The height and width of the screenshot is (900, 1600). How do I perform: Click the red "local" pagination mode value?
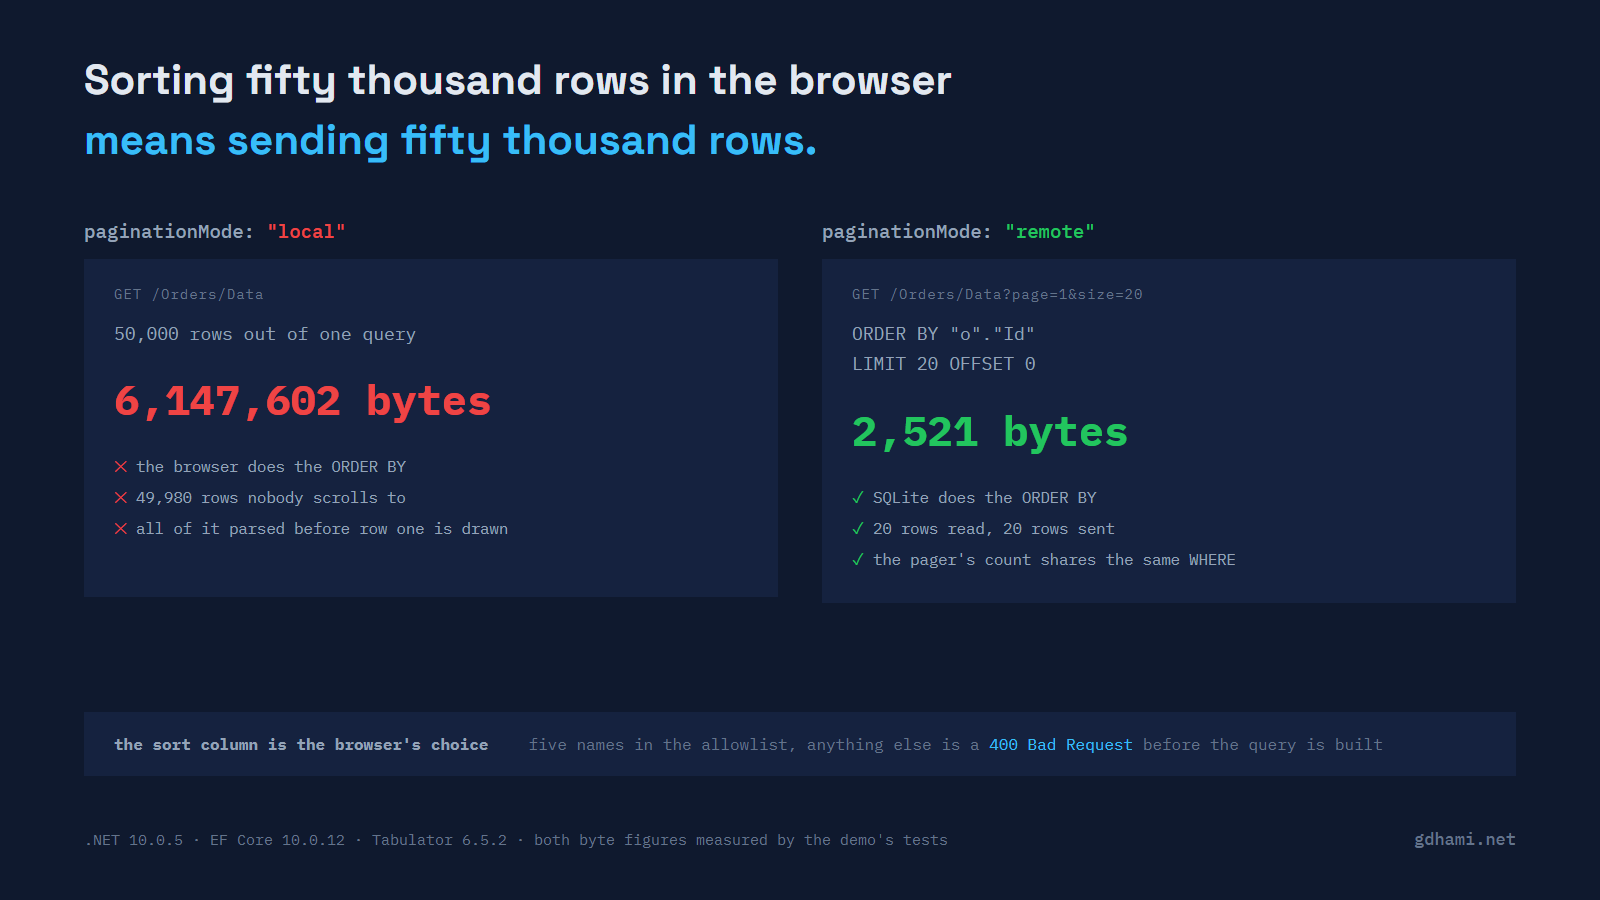point(306,232)
